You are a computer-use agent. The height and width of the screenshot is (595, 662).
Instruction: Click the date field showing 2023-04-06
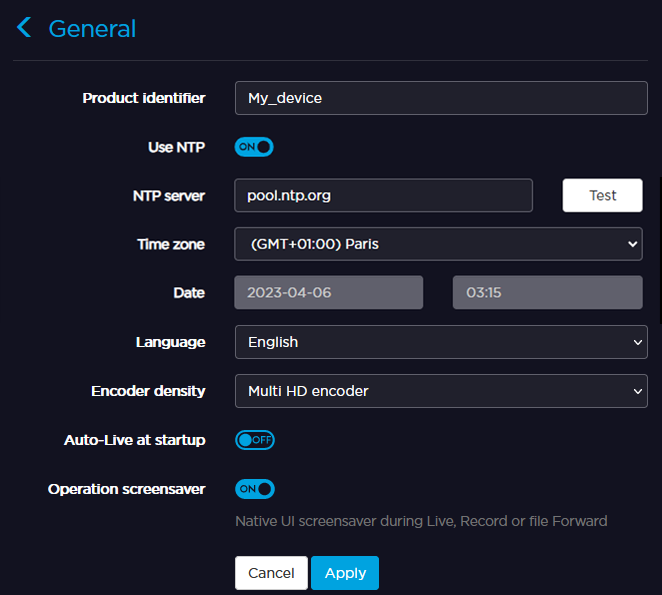click(329, 293)
